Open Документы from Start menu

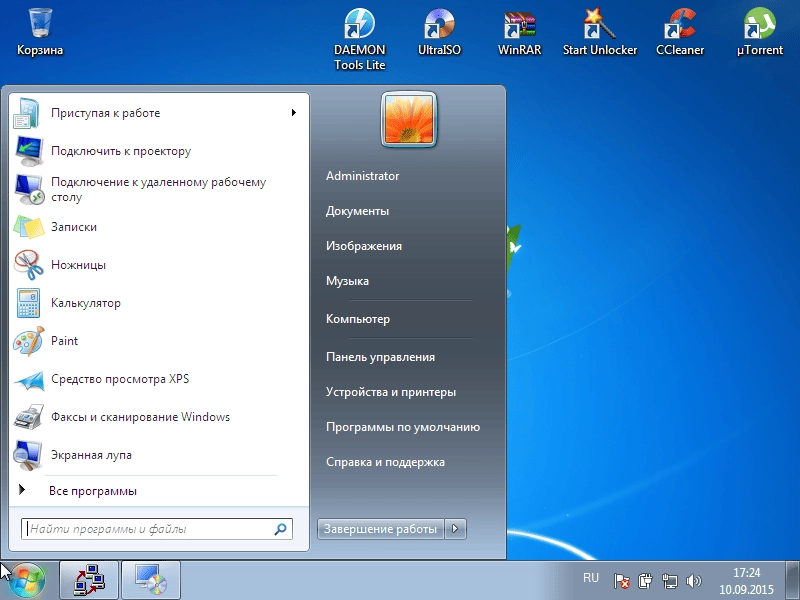point(357,211)
